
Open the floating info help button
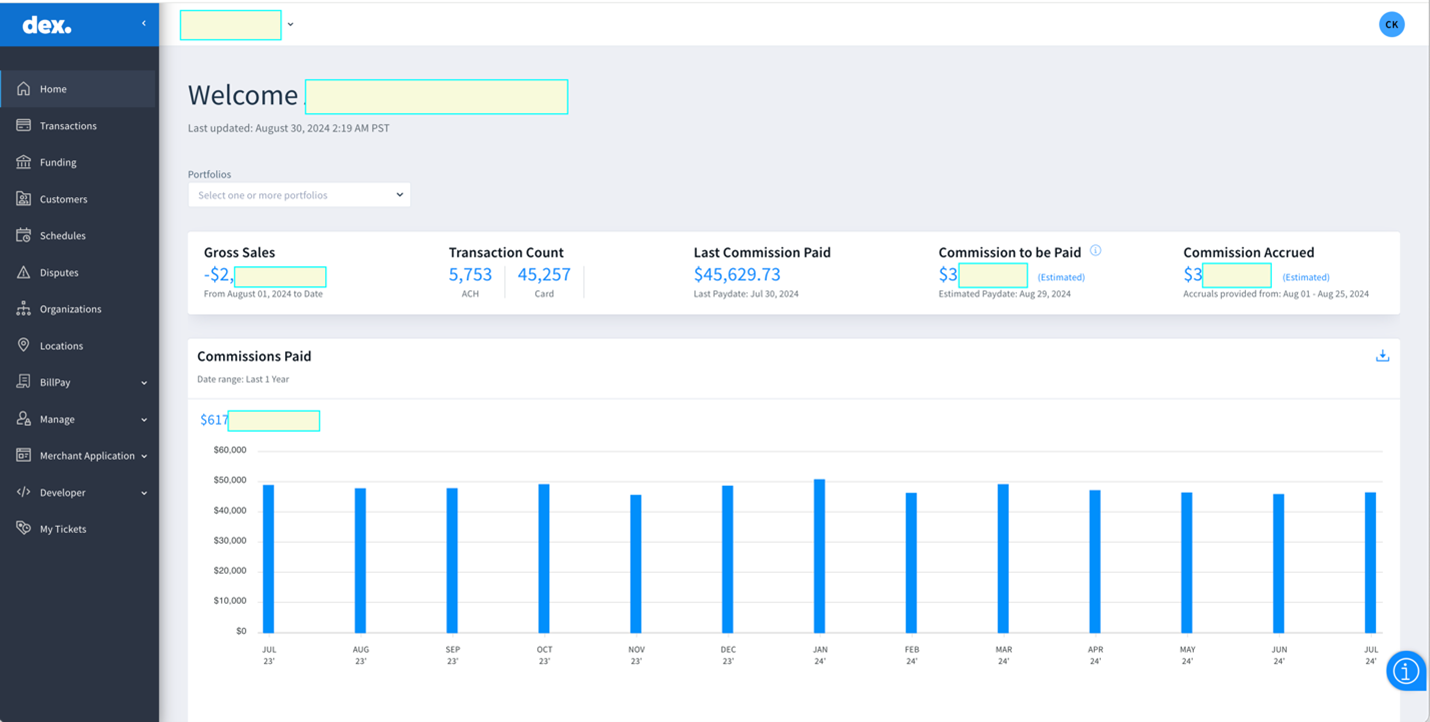1406,671
